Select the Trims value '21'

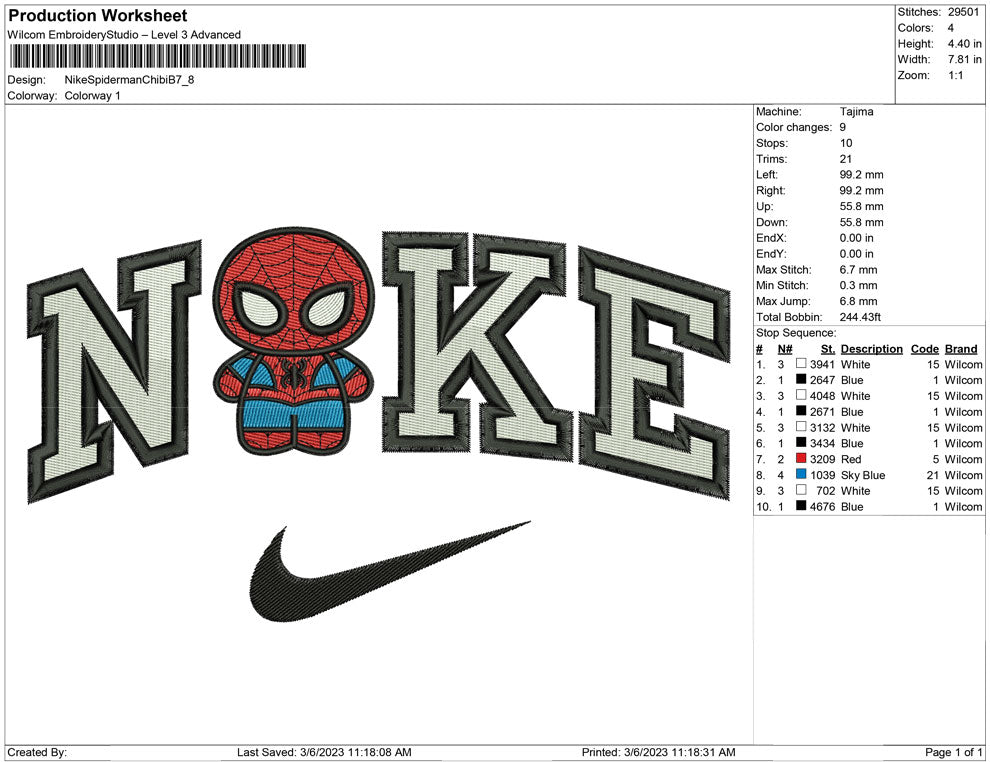coord(845,158)
